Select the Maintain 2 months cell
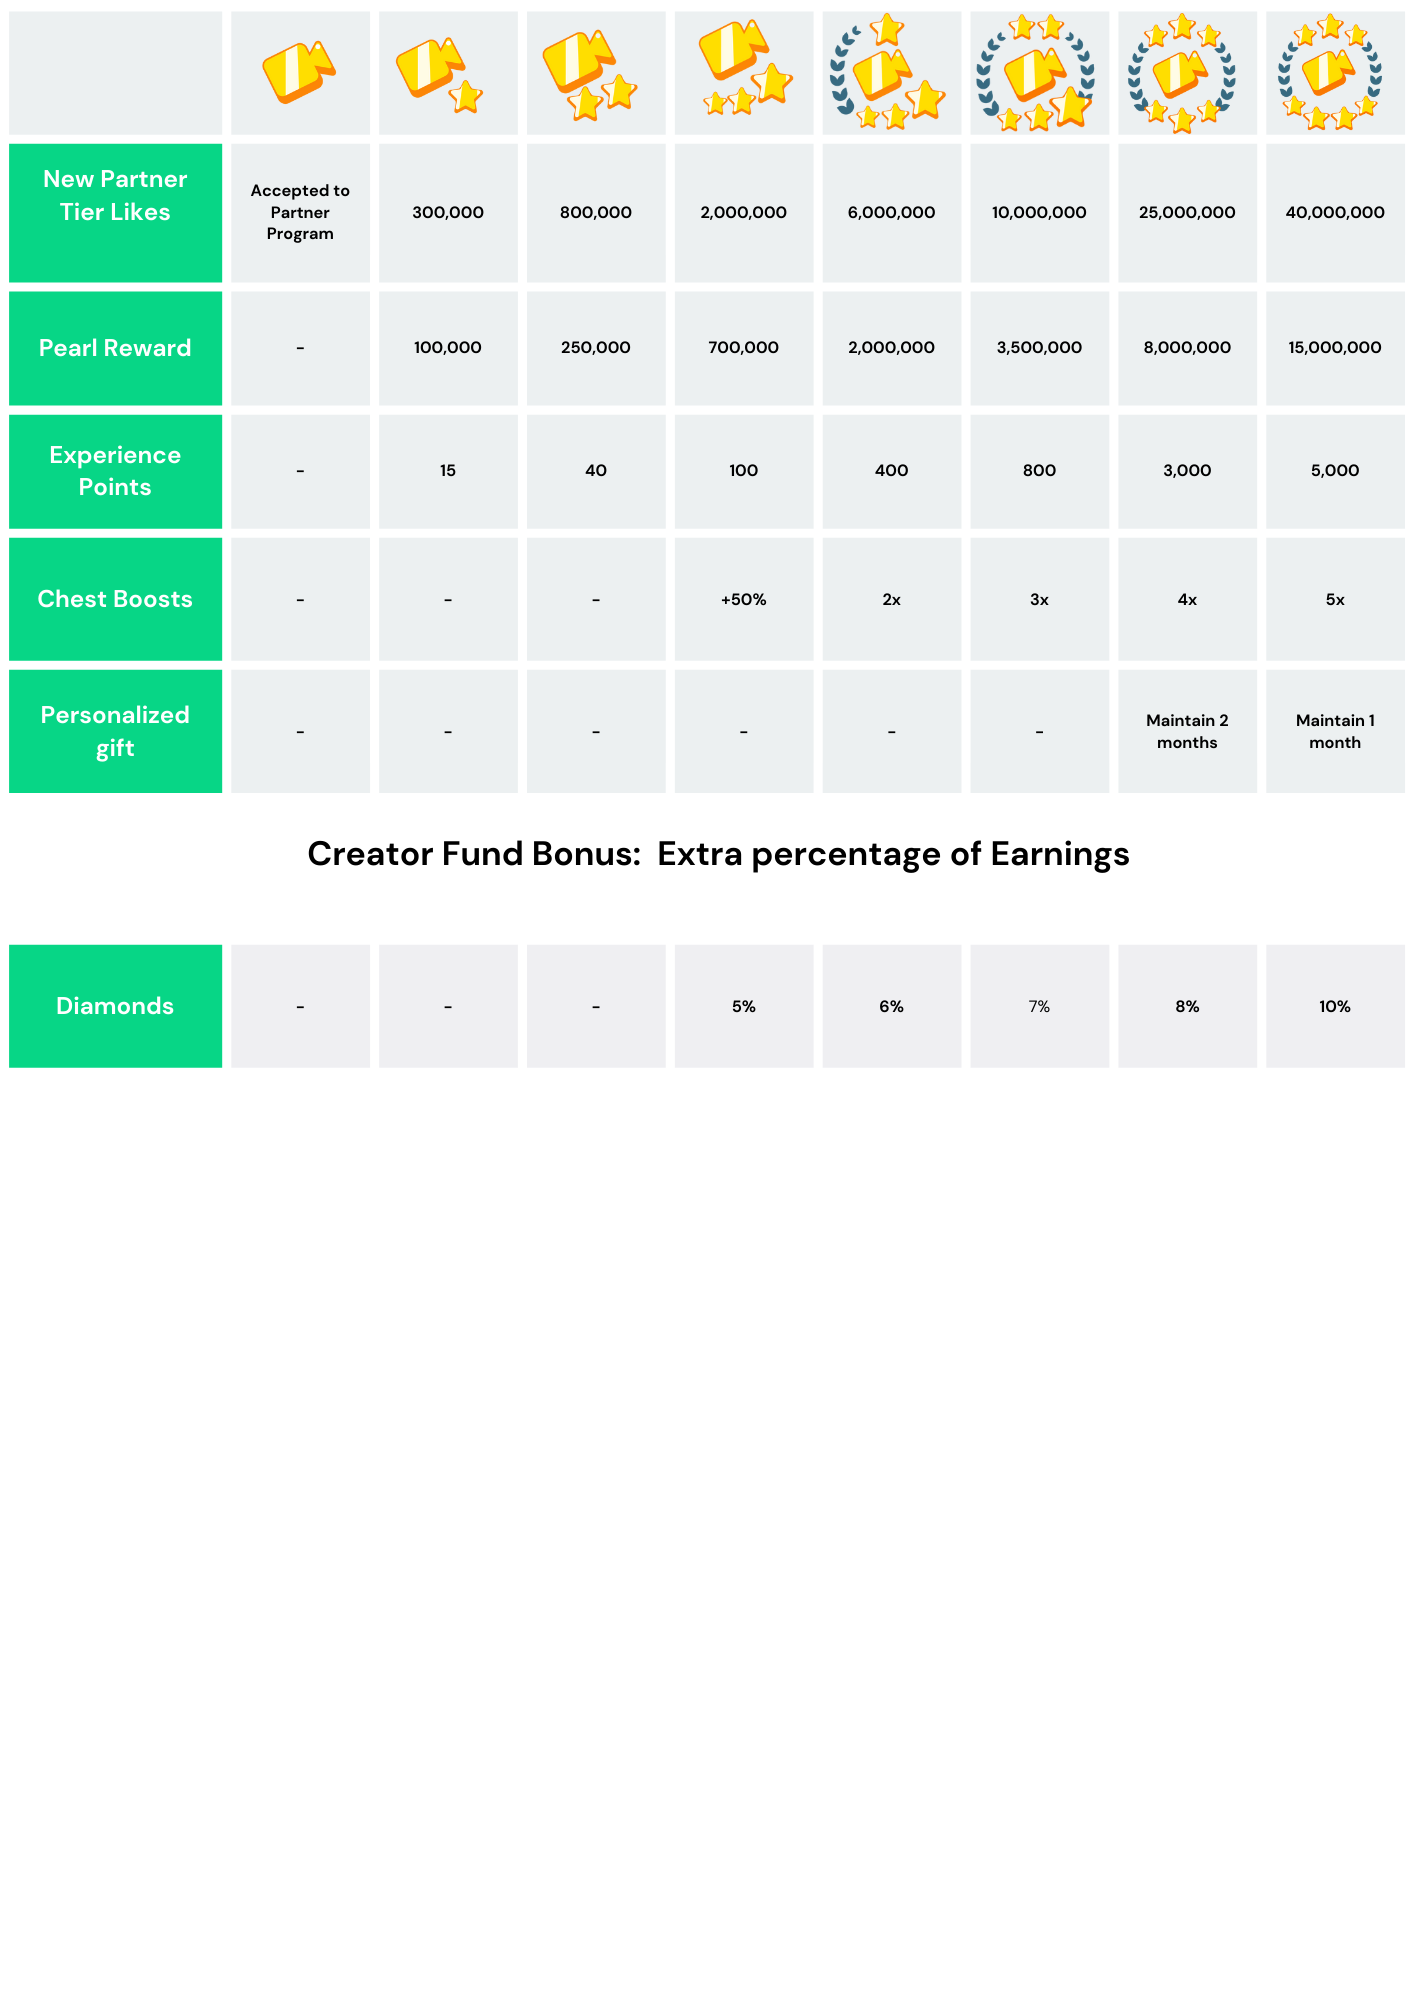 (x=1187, y=731)
